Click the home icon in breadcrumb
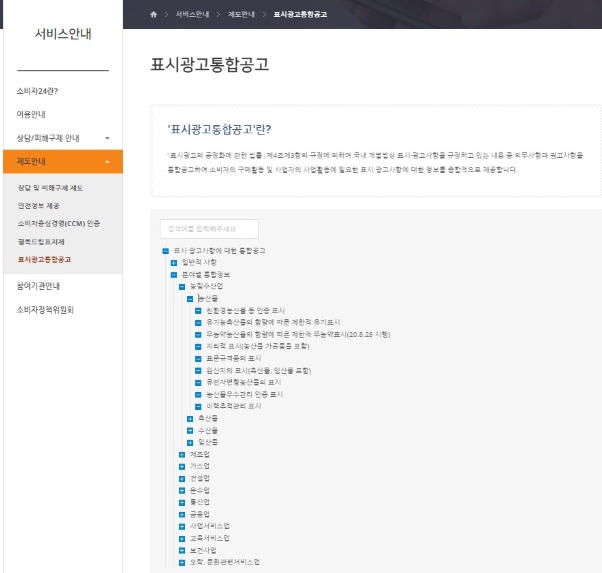 tap(153, 14)
